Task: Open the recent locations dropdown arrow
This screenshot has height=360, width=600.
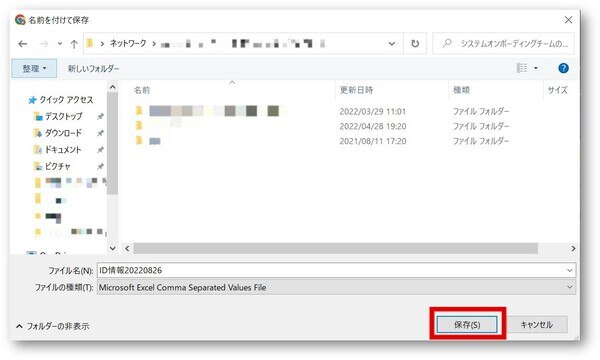Action: (x=60, y=44)
